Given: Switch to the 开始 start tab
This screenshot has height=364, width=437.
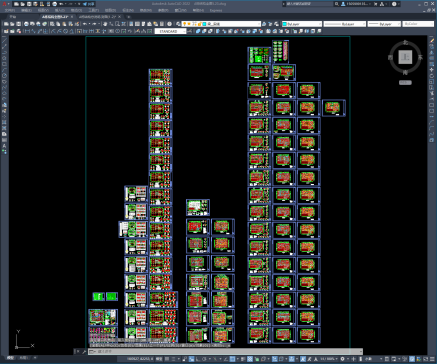Looking at the screenshot, I should 13,17.
